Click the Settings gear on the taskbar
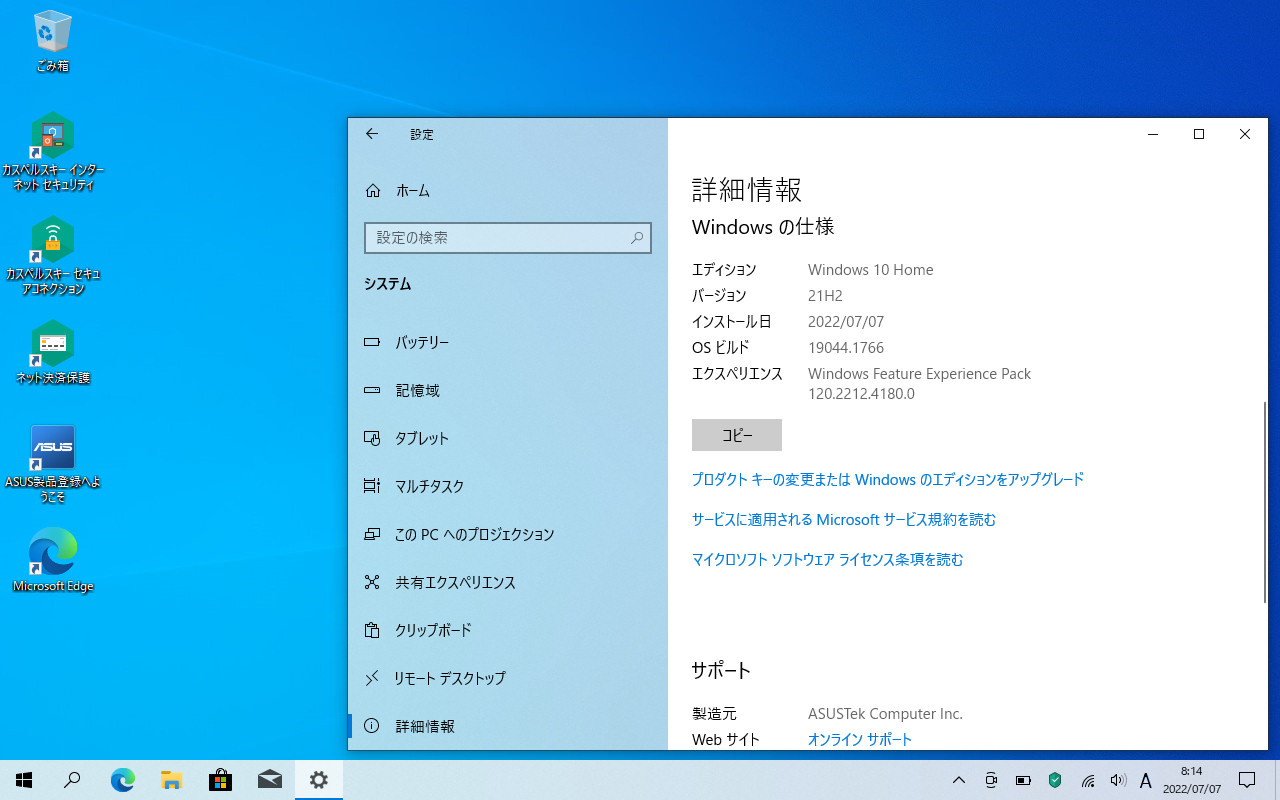 (318, 780)
